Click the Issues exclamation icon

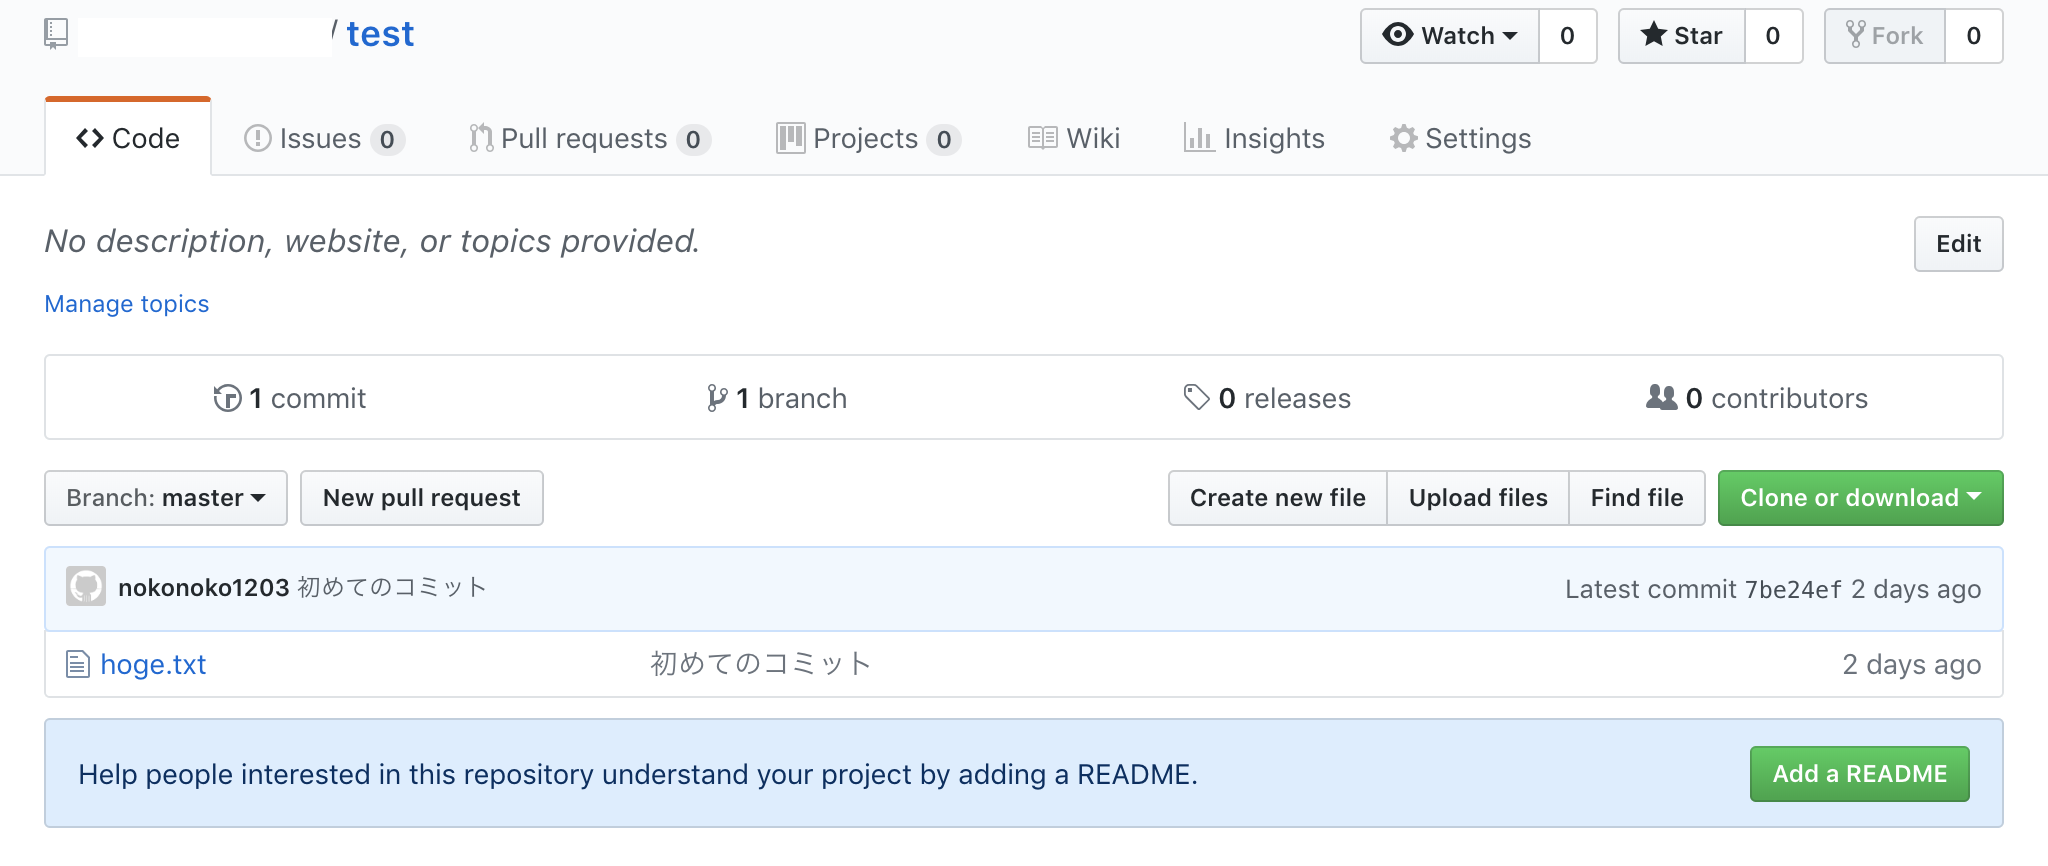pyautogui.click(x=258, y=138)
